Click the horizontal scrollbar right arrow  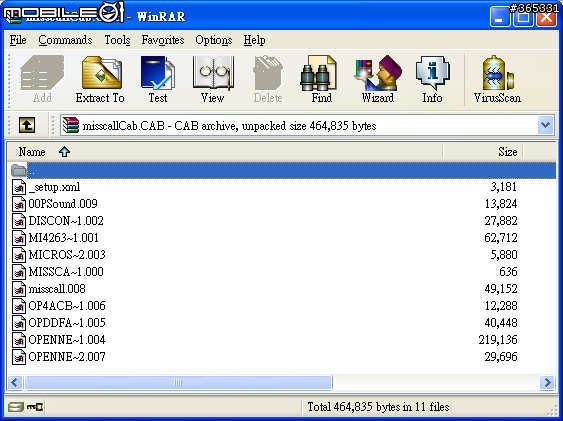coord(548,382)
